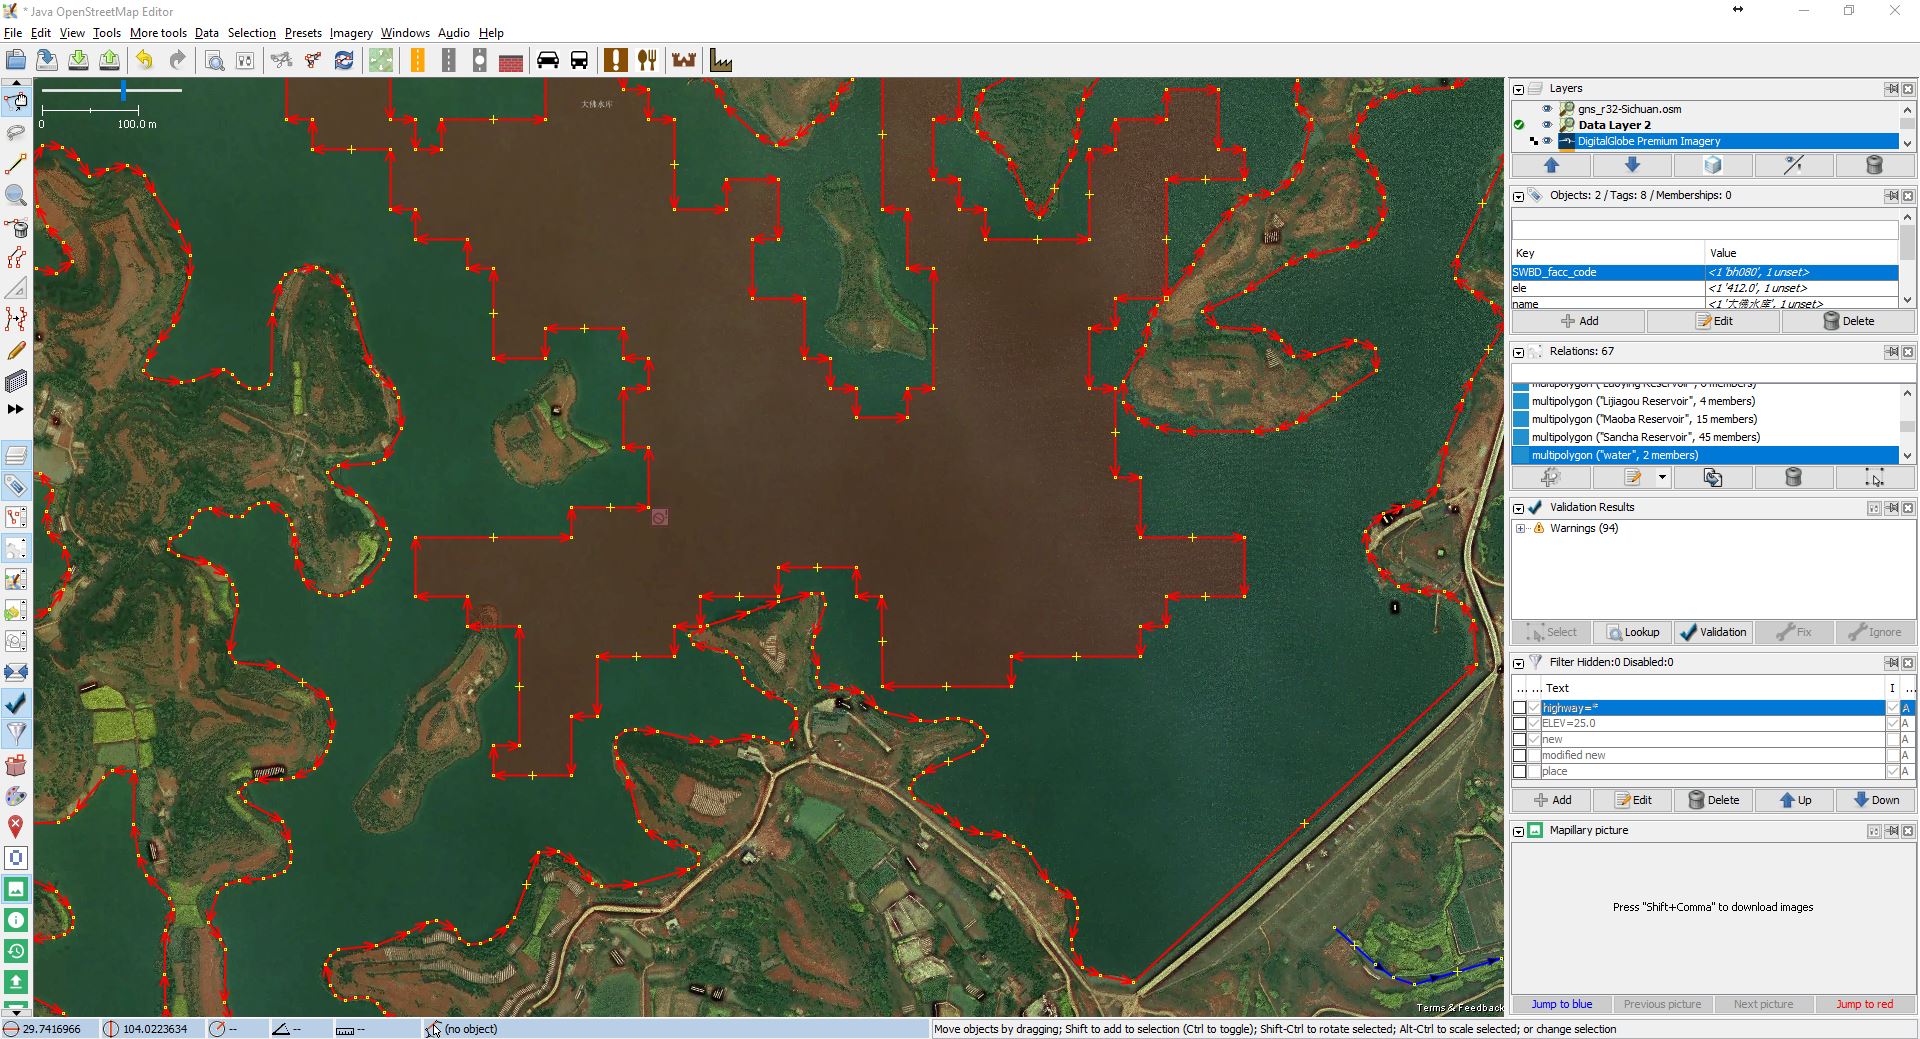Click the fork and spoon preset icon
This screenshot has width=1920, height=1039.
tap(647, 60)
